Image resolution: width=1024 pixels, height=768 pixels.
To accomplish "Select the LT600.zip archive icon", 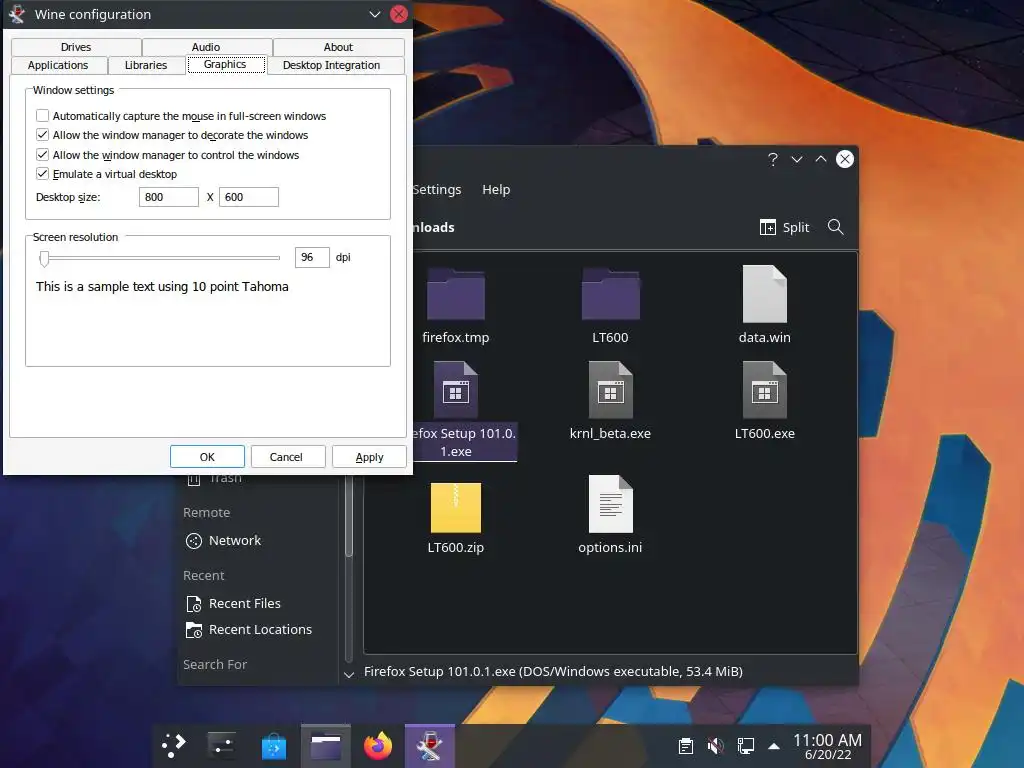I will coord(455,507).
